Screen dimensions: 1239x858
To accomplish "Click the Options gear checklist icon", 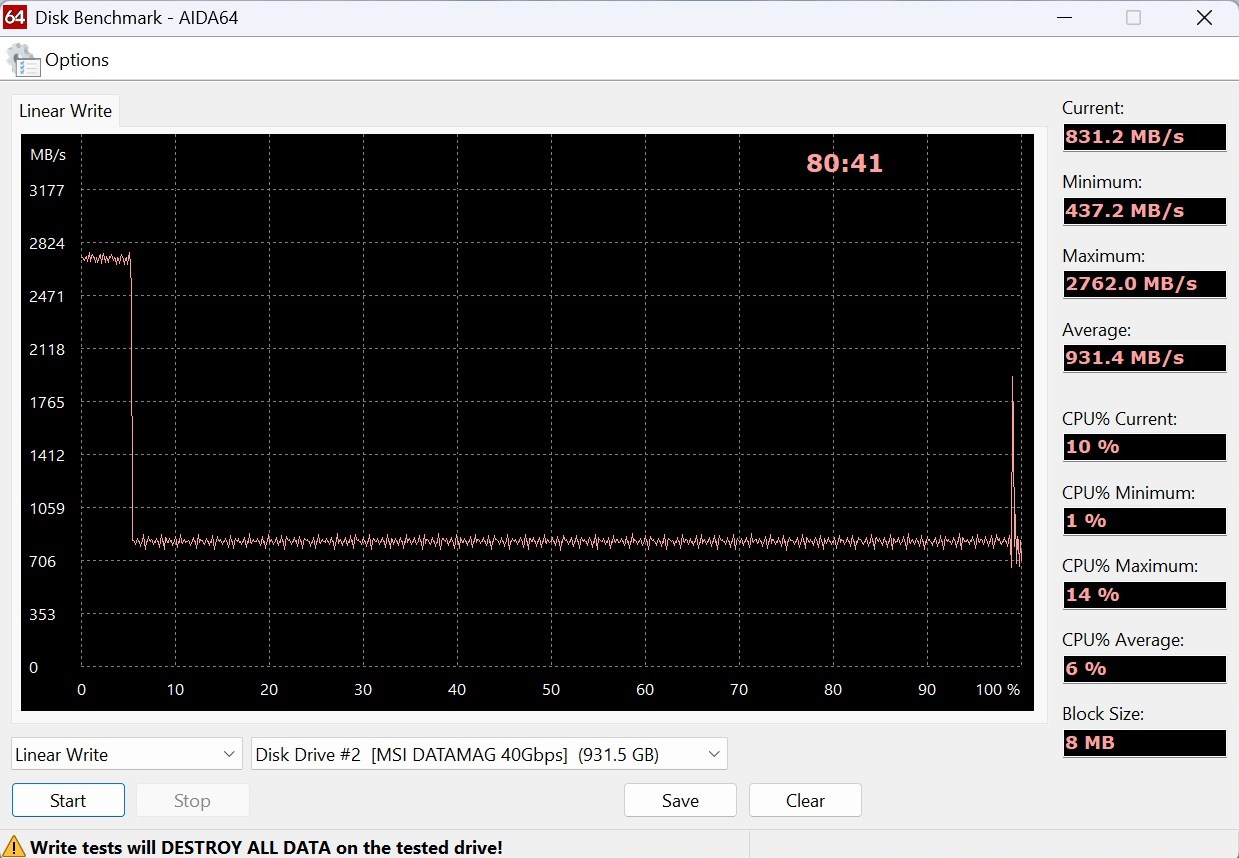I will click(24, 61).
